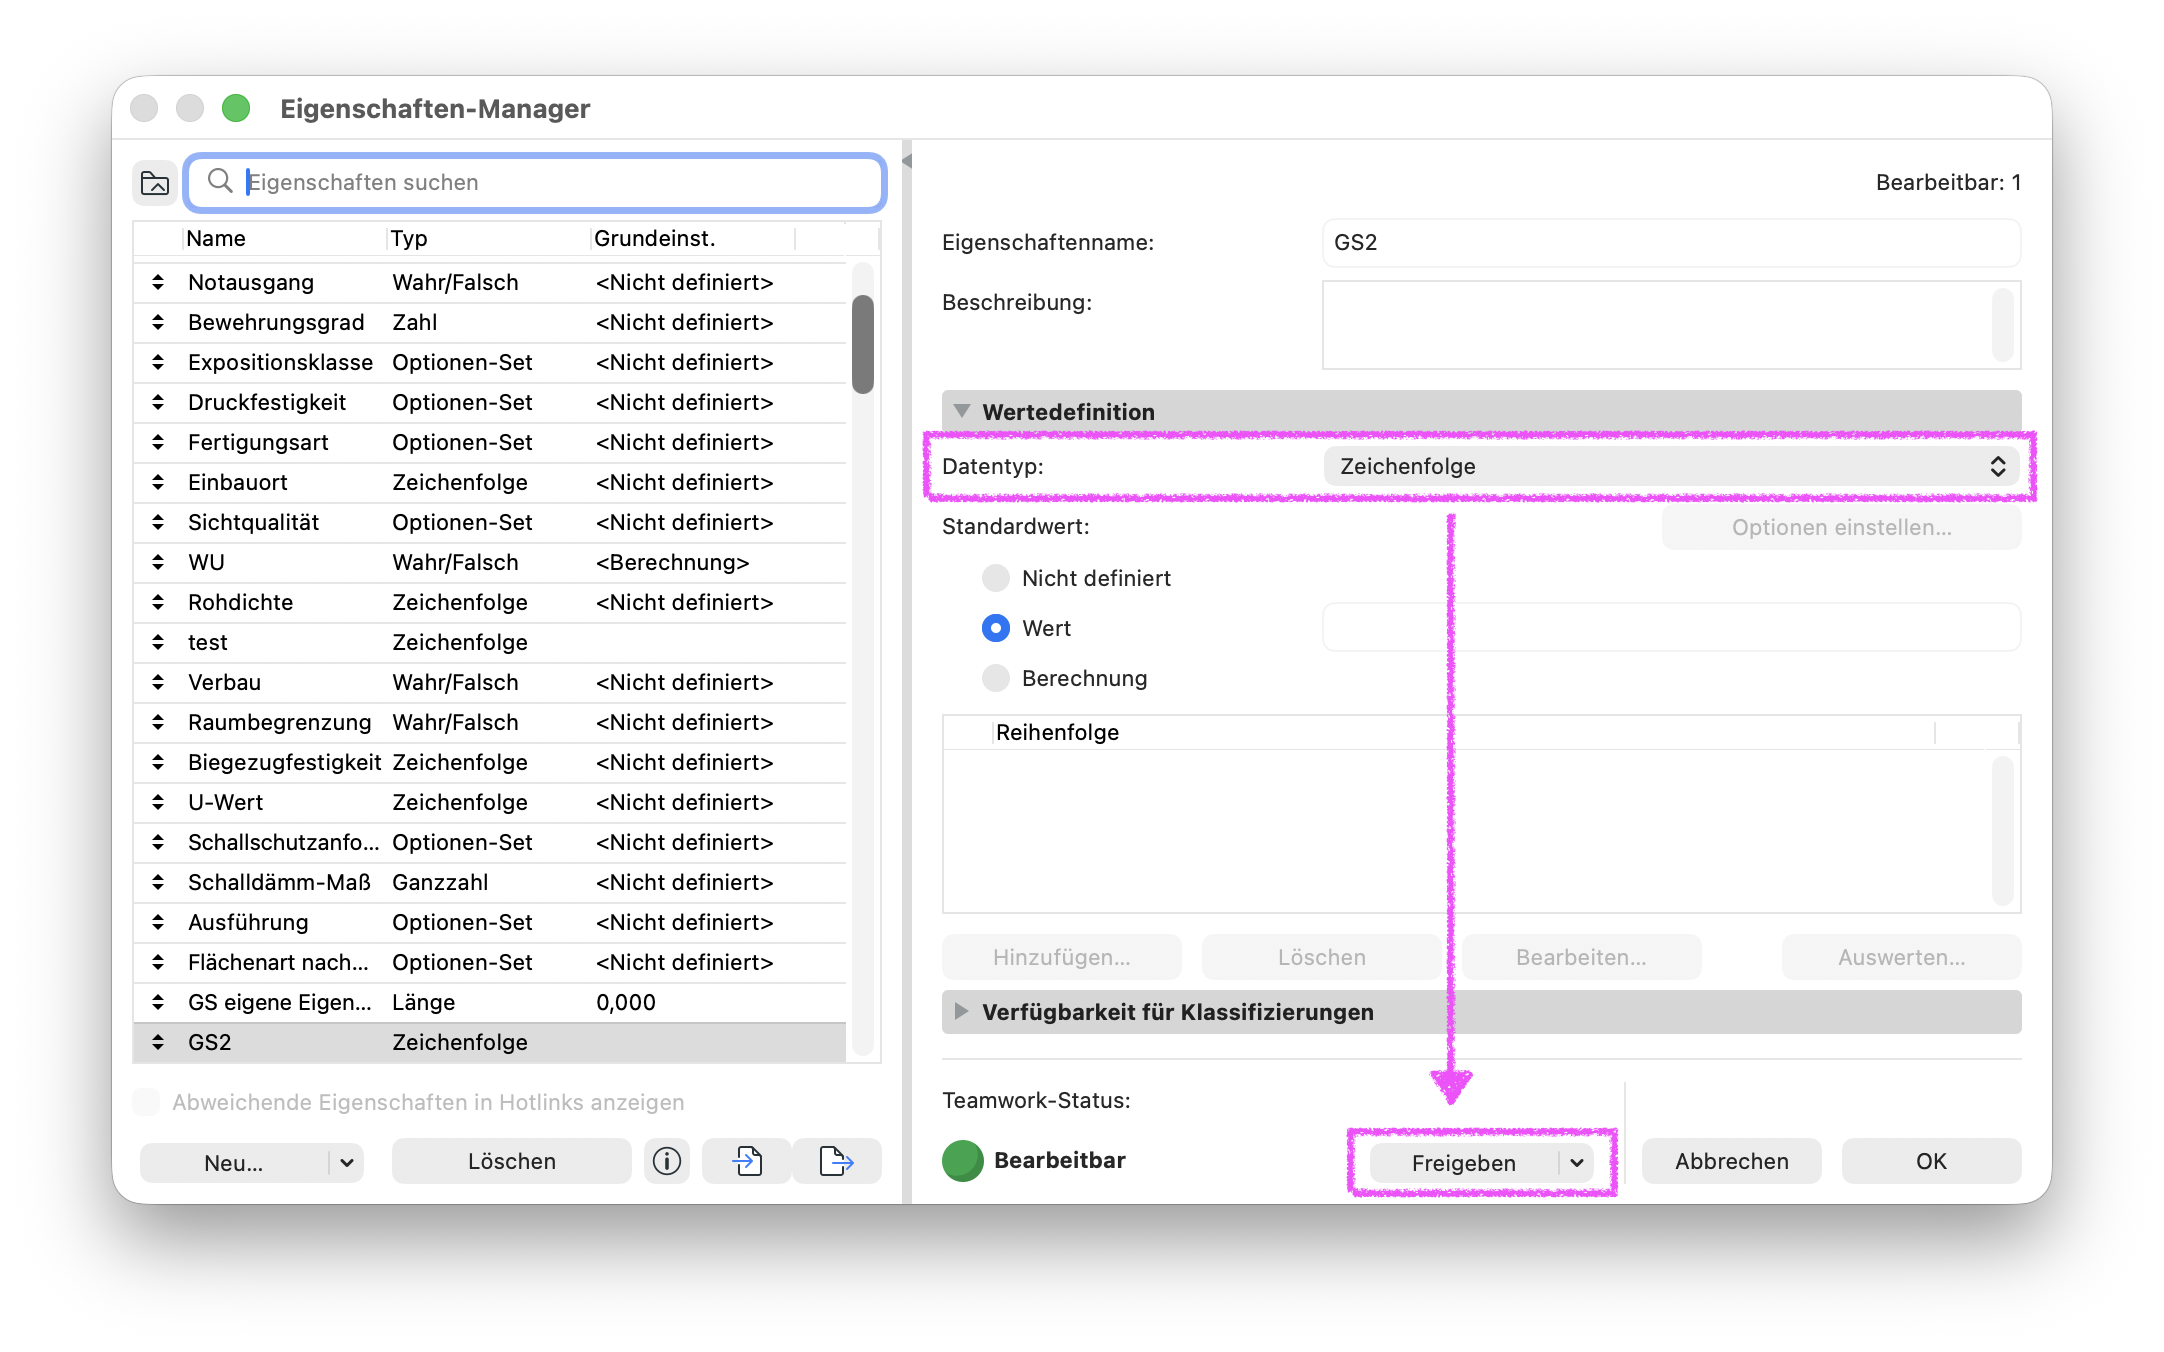Click the Wert value input field
The height and width of the screenshot is (1352, 2164).
pos(1672,628)
